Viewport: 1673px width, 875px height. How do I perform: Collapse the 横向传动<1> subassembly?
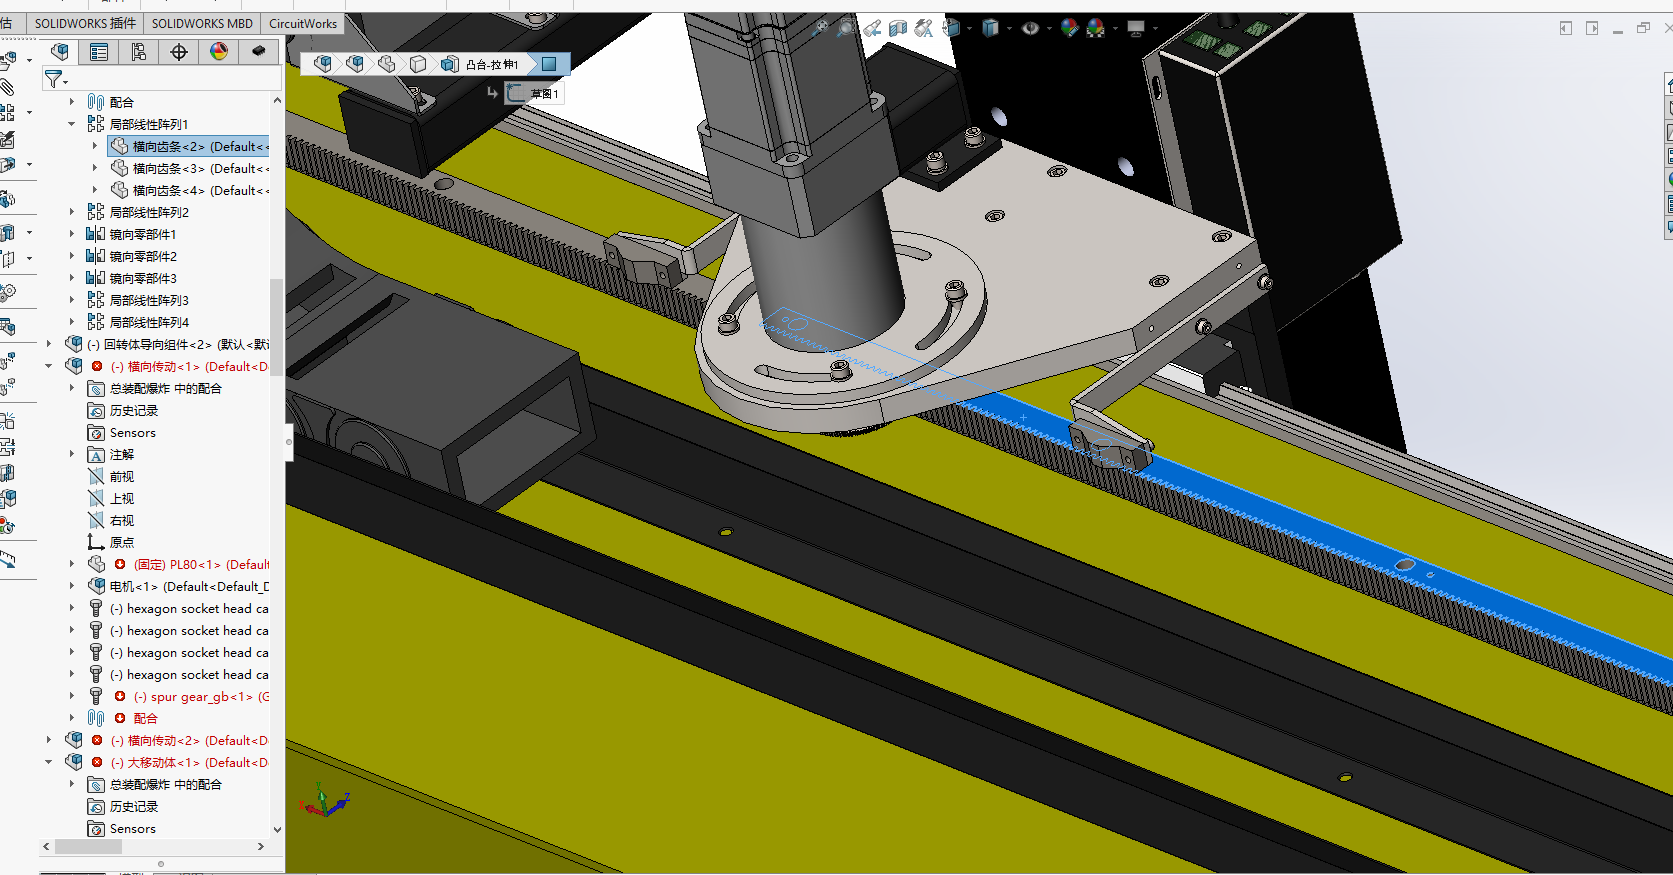(48, 366)
